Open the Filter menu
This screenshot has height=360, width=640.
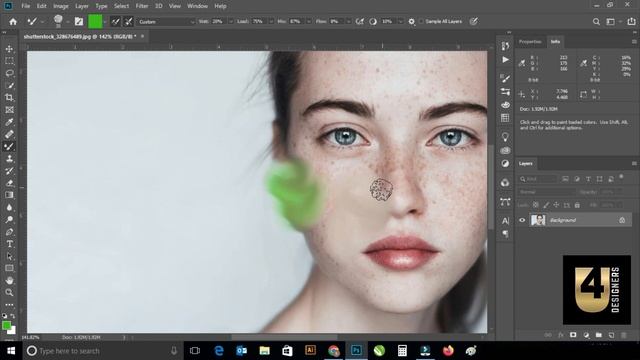(142, 6)
